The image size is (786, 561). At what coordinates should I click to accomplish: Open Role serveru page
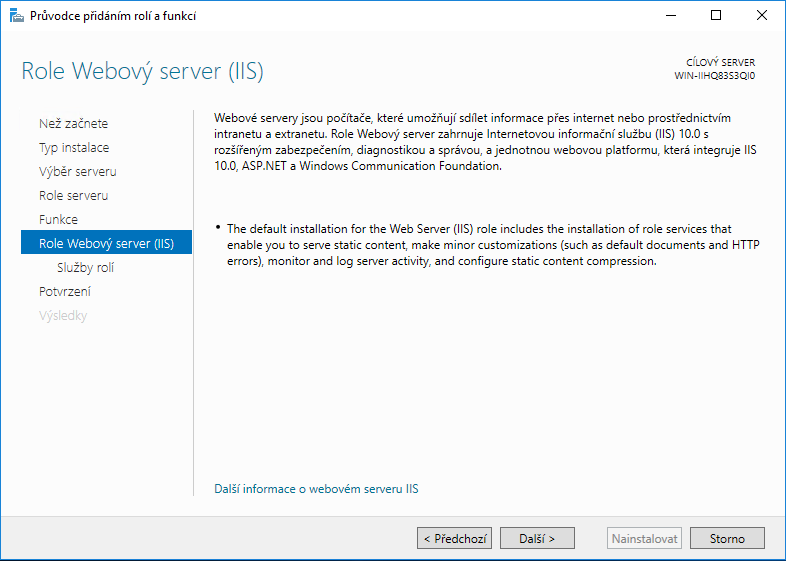pyautogui.click(x=74, y=196)
